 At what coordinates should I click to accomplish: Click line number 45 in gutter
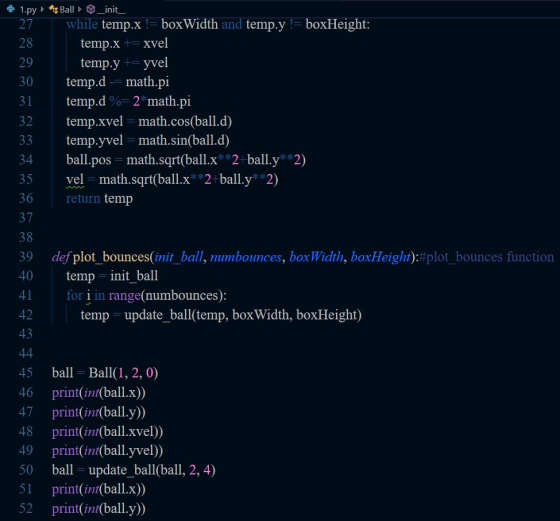[26, 373]
